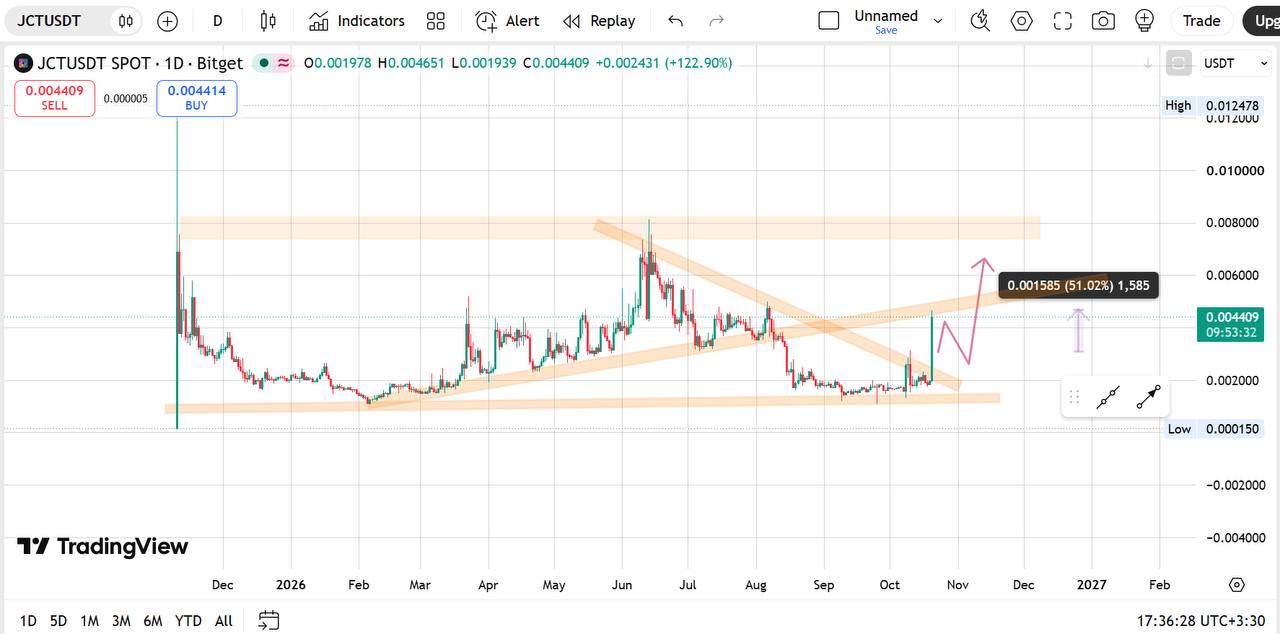Click the 0.006000 price scale label
This screenshot has width=1280, height=634.
(1233, 275)
